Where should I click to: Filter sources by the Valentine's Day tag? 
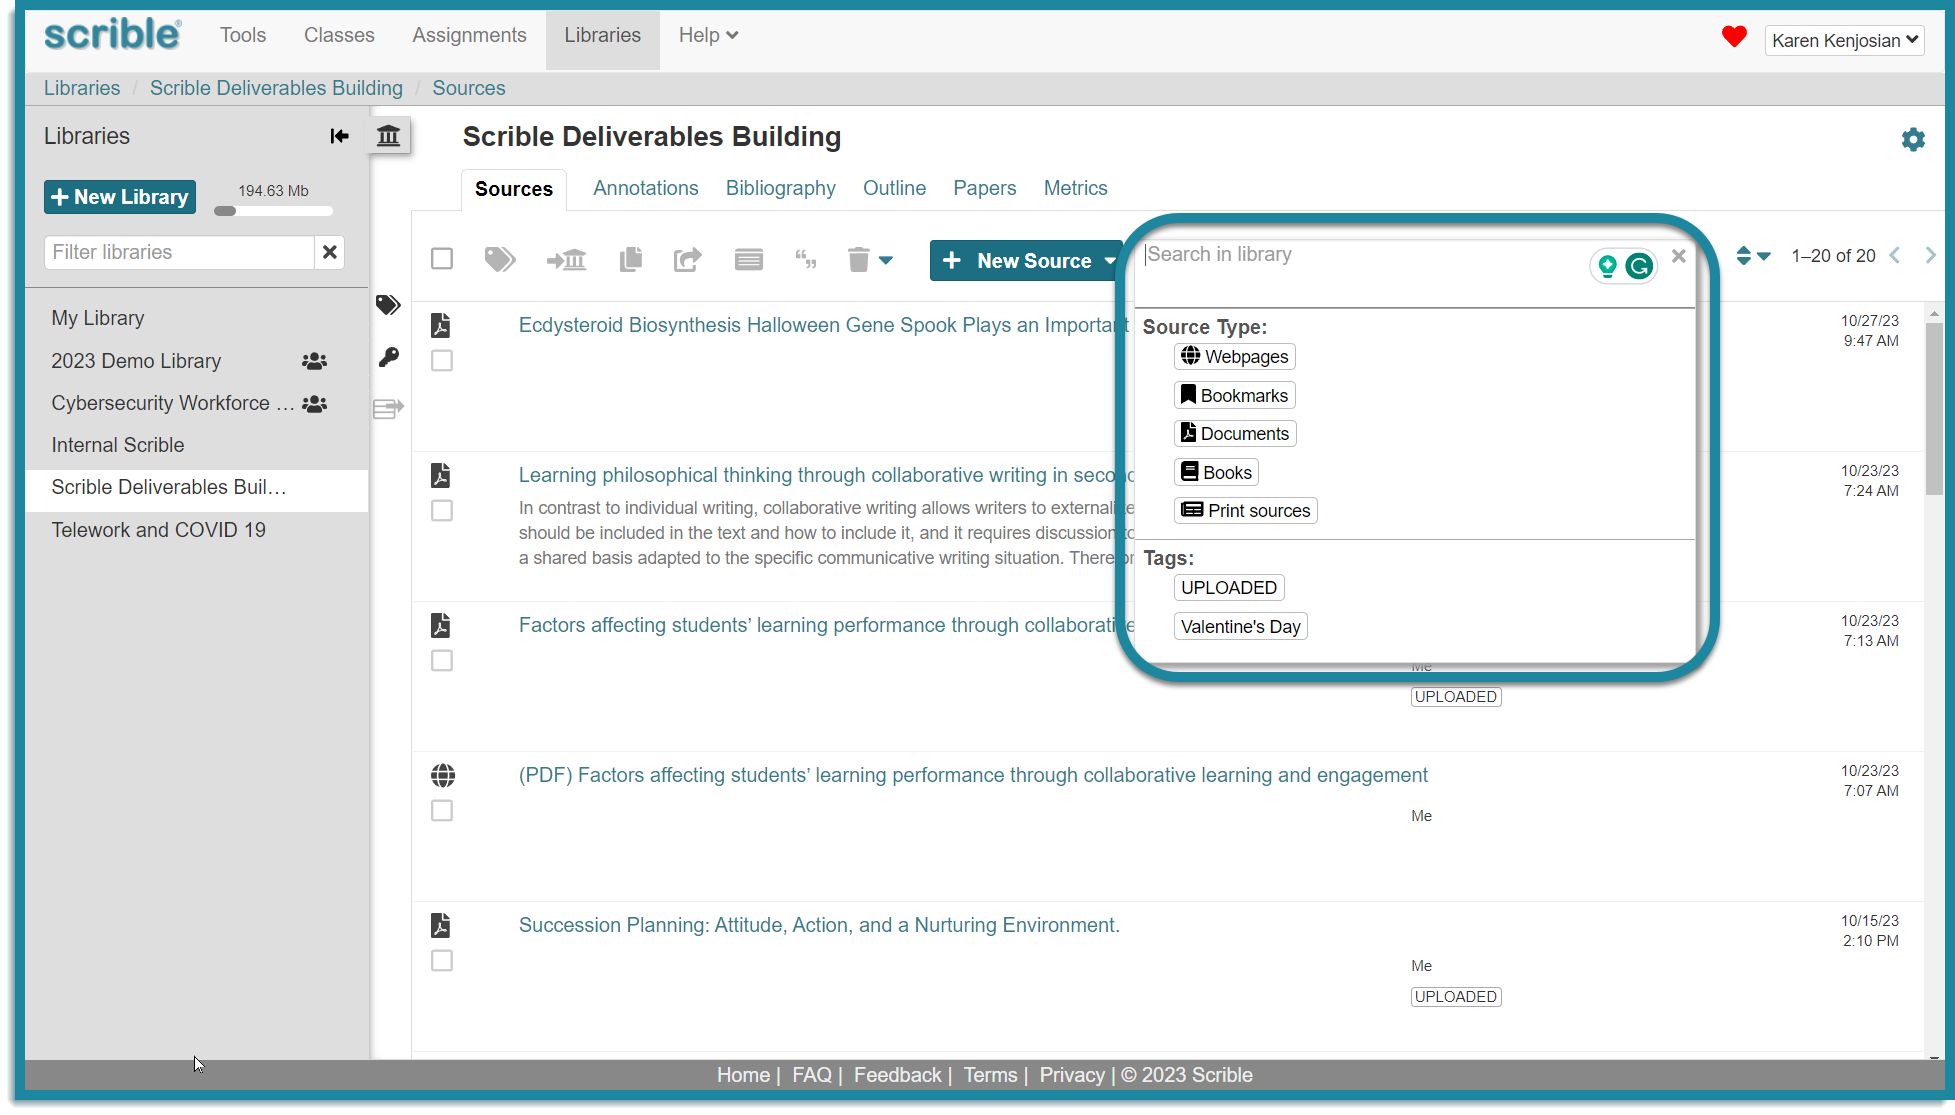pos(1240,626)
